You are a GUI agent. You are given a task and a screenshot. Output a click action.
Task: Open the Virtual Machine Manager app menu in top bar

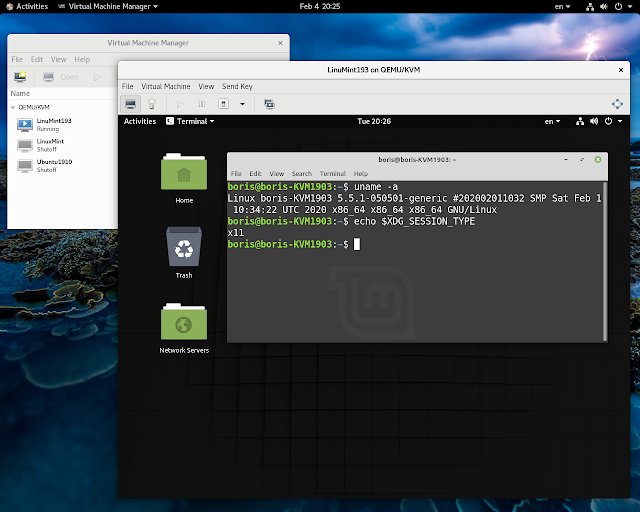(x=108, y=7)
